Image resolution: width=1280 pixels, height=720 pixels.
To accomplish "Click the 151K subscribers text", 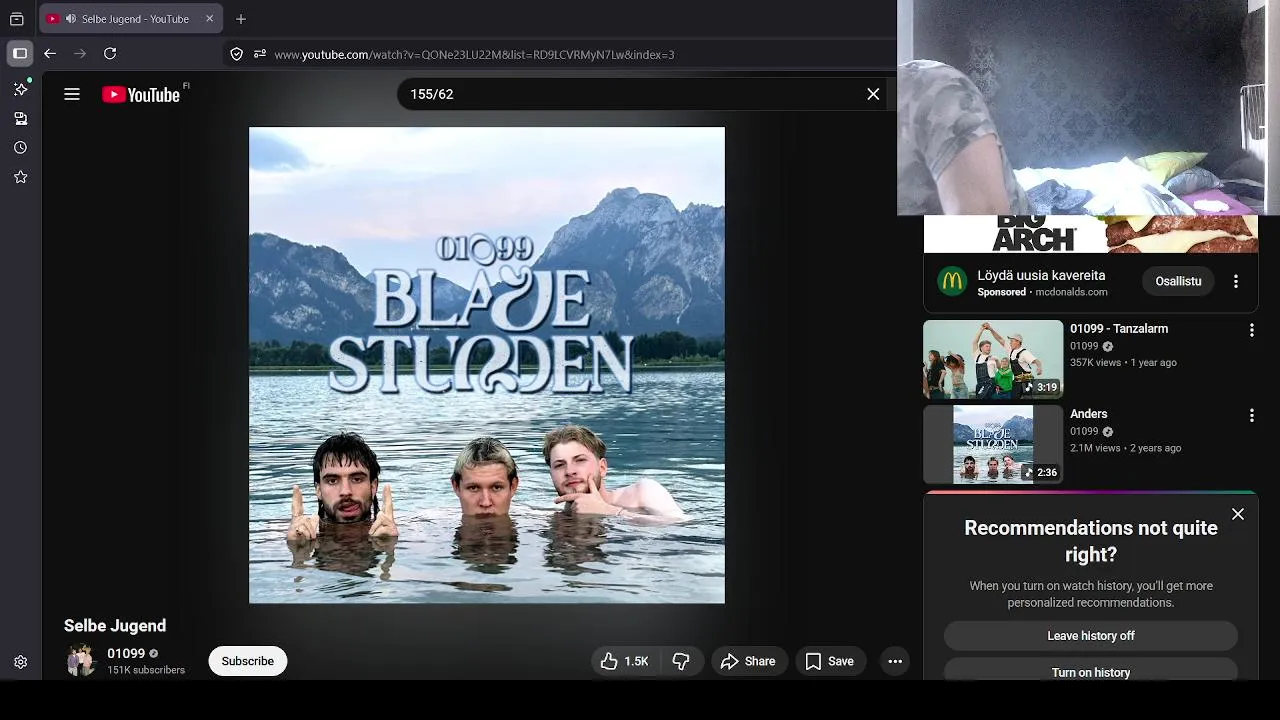I will pyautogui.click(x=146, y=670).
